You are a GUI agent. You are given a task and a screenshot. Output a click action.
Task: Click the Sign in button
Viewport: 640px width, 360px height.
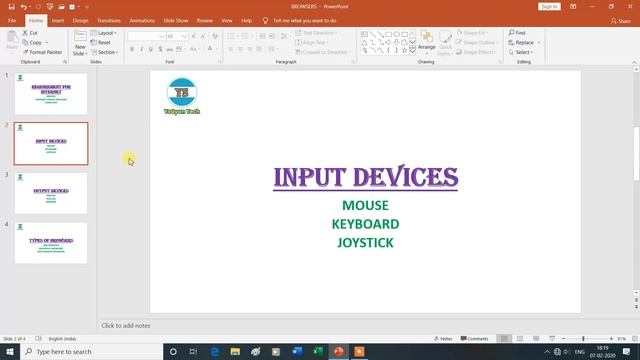pyautogui.click(x=549, y=7)
